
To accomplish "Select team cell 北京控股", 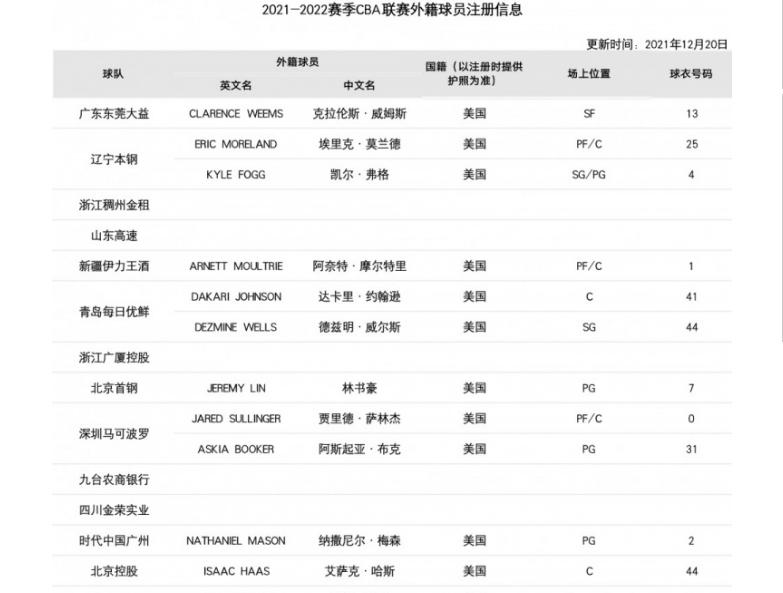I will (114, 571).
